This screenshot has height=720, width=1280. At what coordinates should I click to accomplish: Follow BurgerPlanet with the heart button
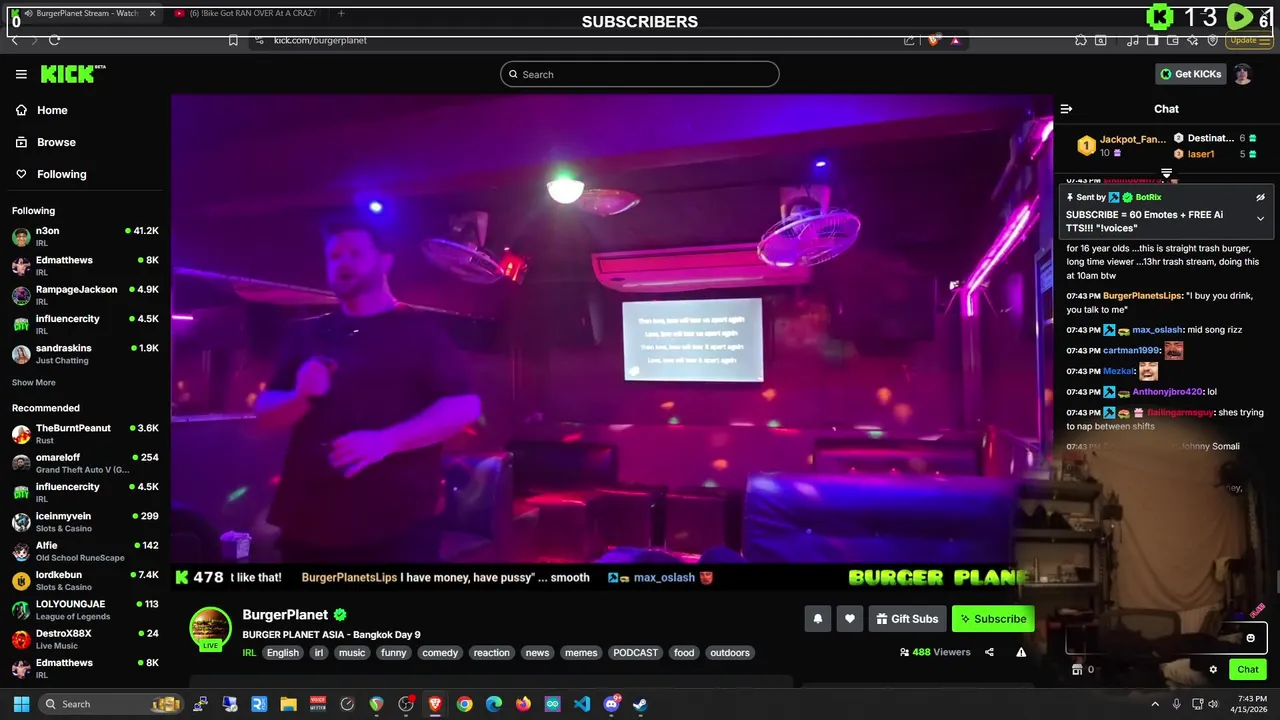tap(850, 619)
